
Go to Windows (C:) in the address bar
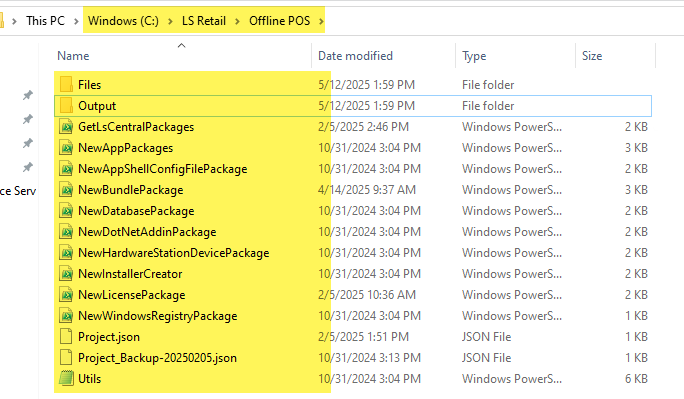(123, 21)
